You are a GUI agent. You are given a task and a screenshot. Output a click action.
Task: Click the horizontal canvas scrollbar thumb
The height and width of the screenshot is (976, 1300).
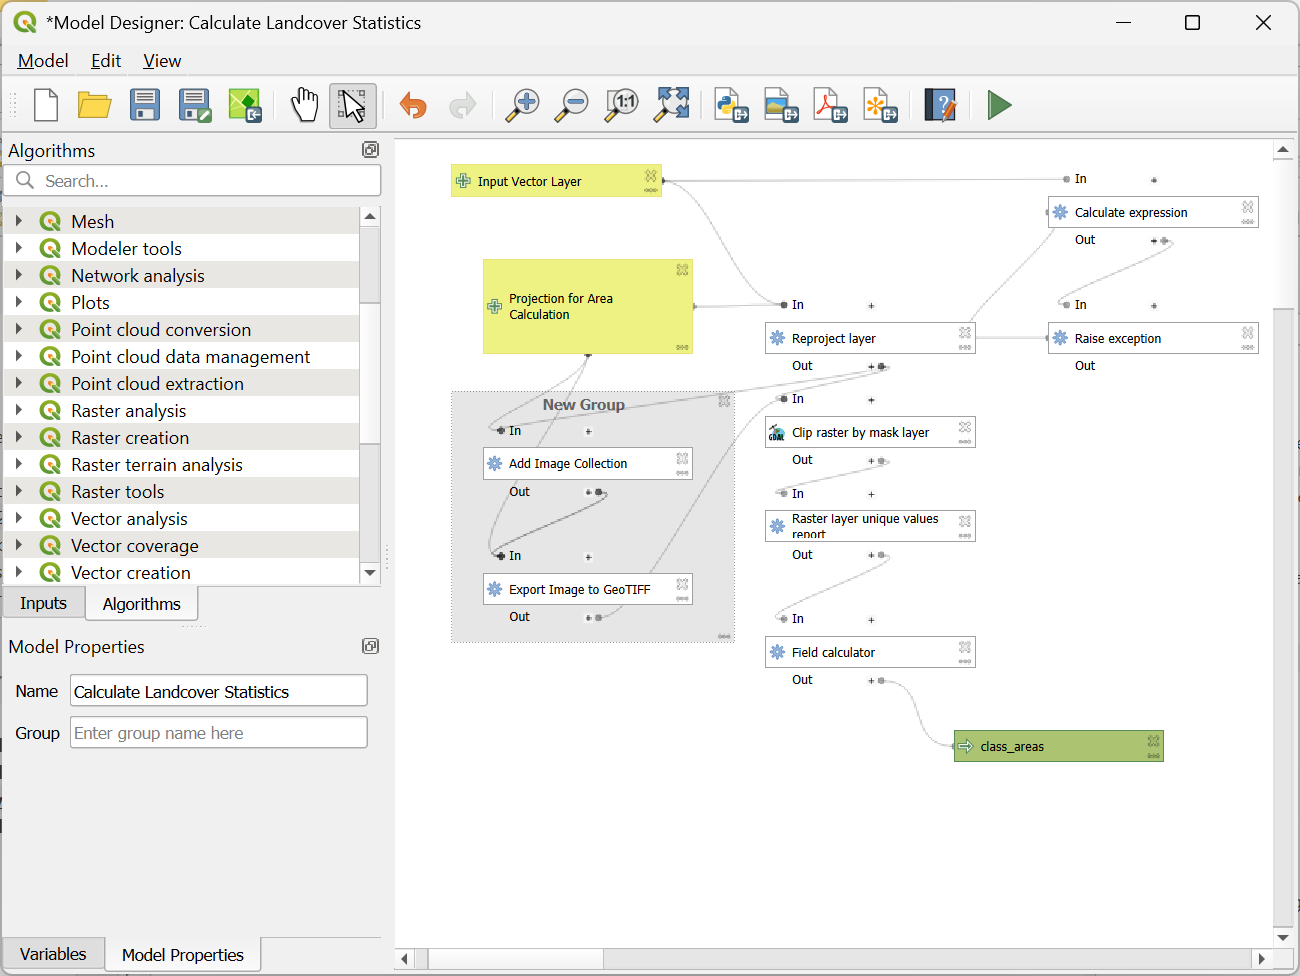pos(515,959)
